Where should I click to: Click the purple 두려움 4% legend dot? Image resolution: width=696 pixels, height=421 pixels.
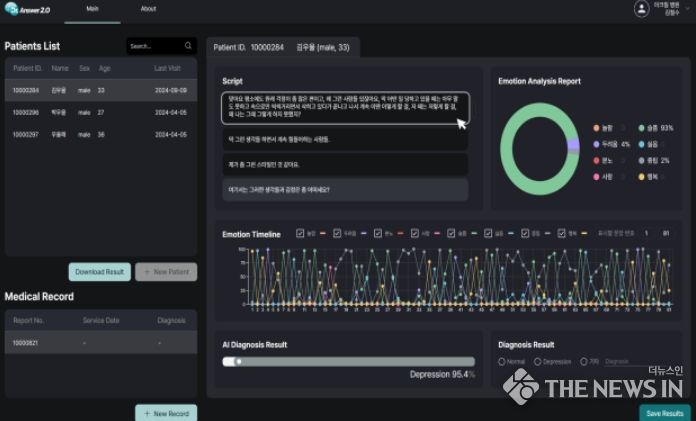596,144
